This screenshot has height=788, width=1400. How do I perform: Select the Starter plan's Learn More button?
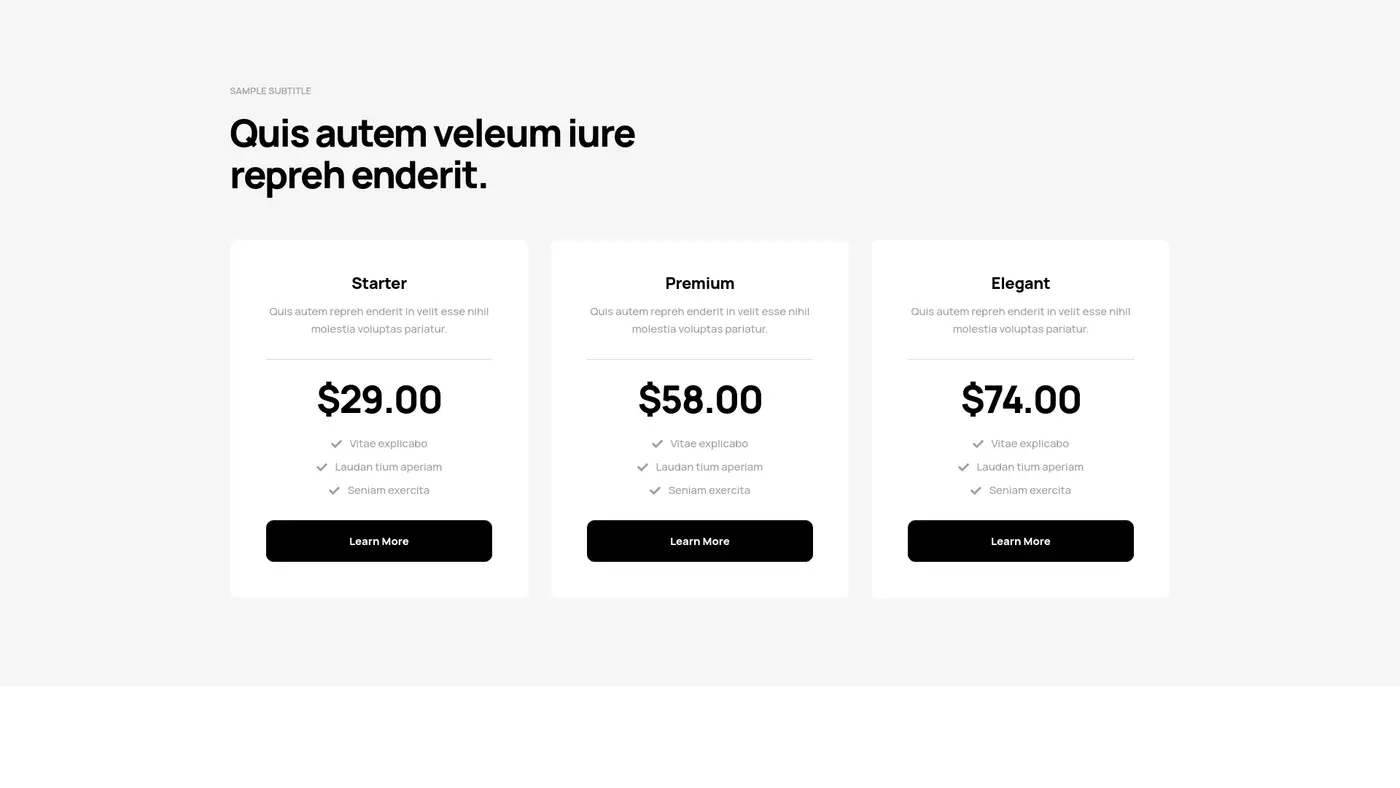(379, 540)
